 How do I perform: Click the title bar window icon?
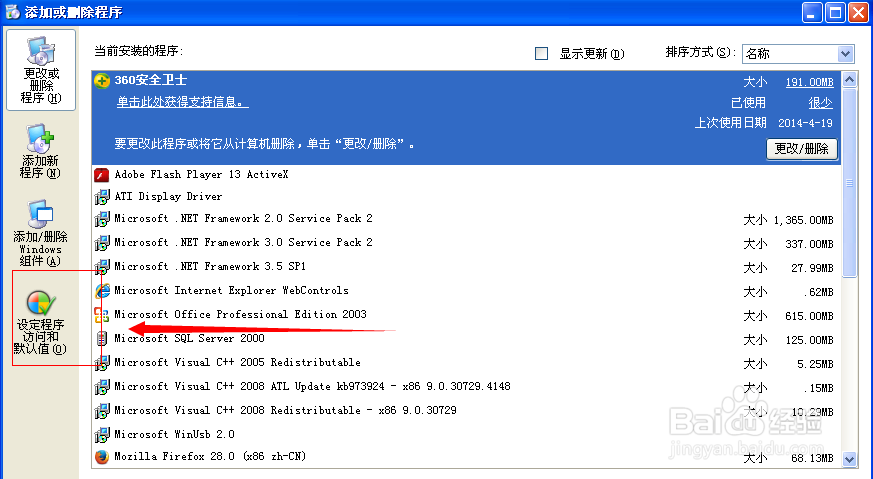pyautogui.click(x=12, y=12)
